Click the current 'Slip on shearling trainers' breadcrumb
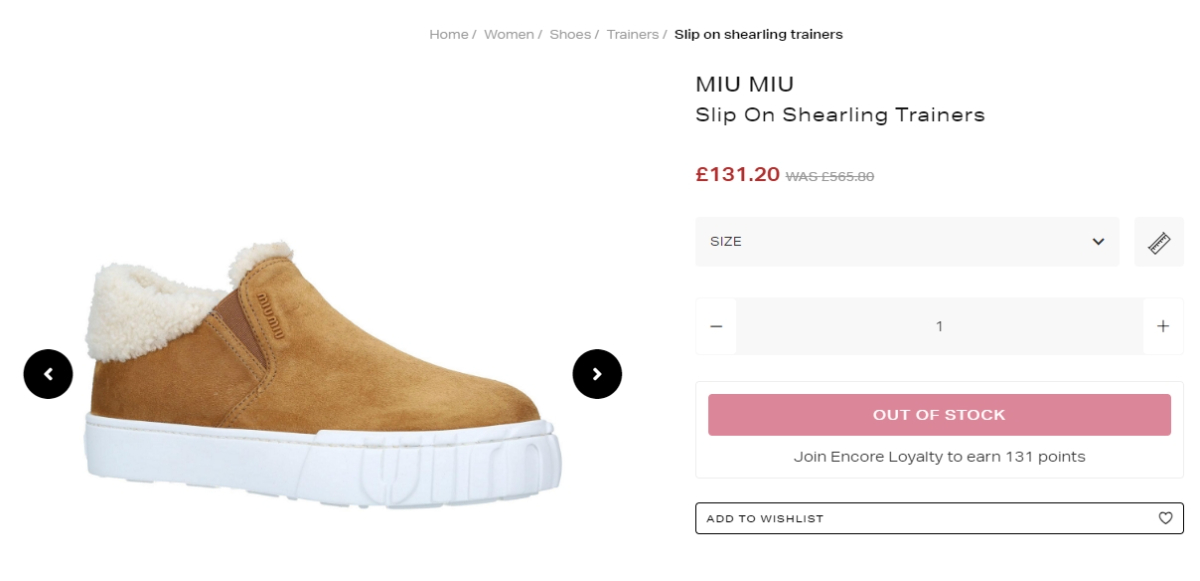Image resolution: width=1200 pixels, height=581 pixels. tap(758, 35)
